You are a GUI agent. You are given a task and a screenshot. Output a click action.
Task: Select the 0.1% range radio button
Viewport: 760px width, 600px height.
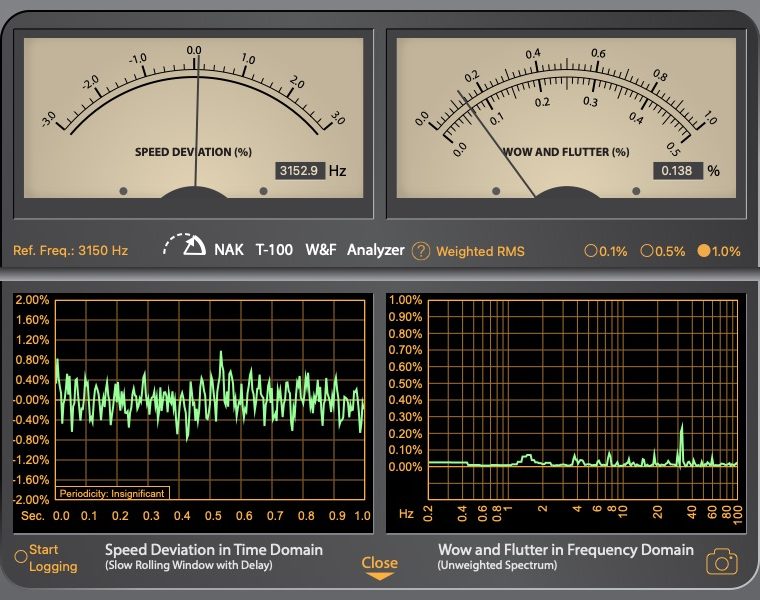click(590, 251)
